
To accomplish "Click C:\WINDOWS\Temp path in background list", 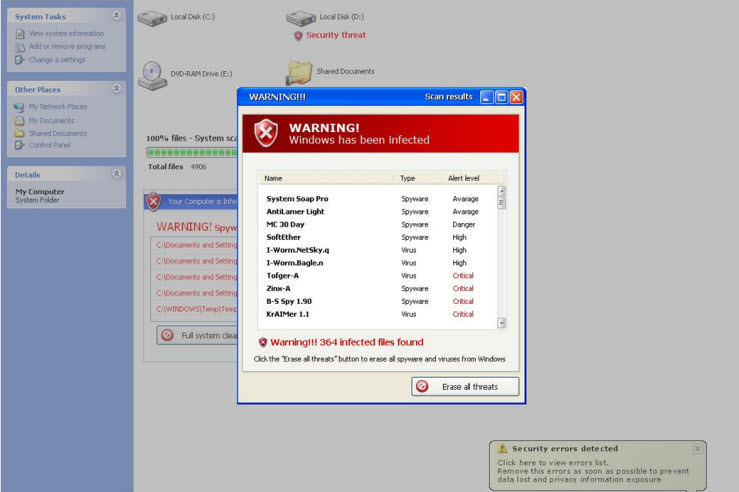I will tap(197, 309).
